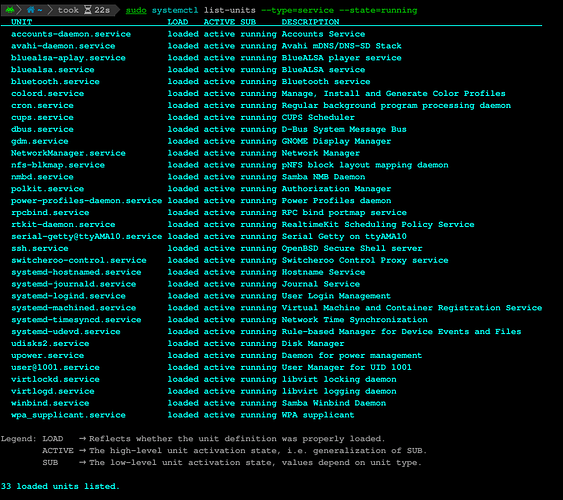
Task: Click polkit.service unit name
Action: pos(47,188)
